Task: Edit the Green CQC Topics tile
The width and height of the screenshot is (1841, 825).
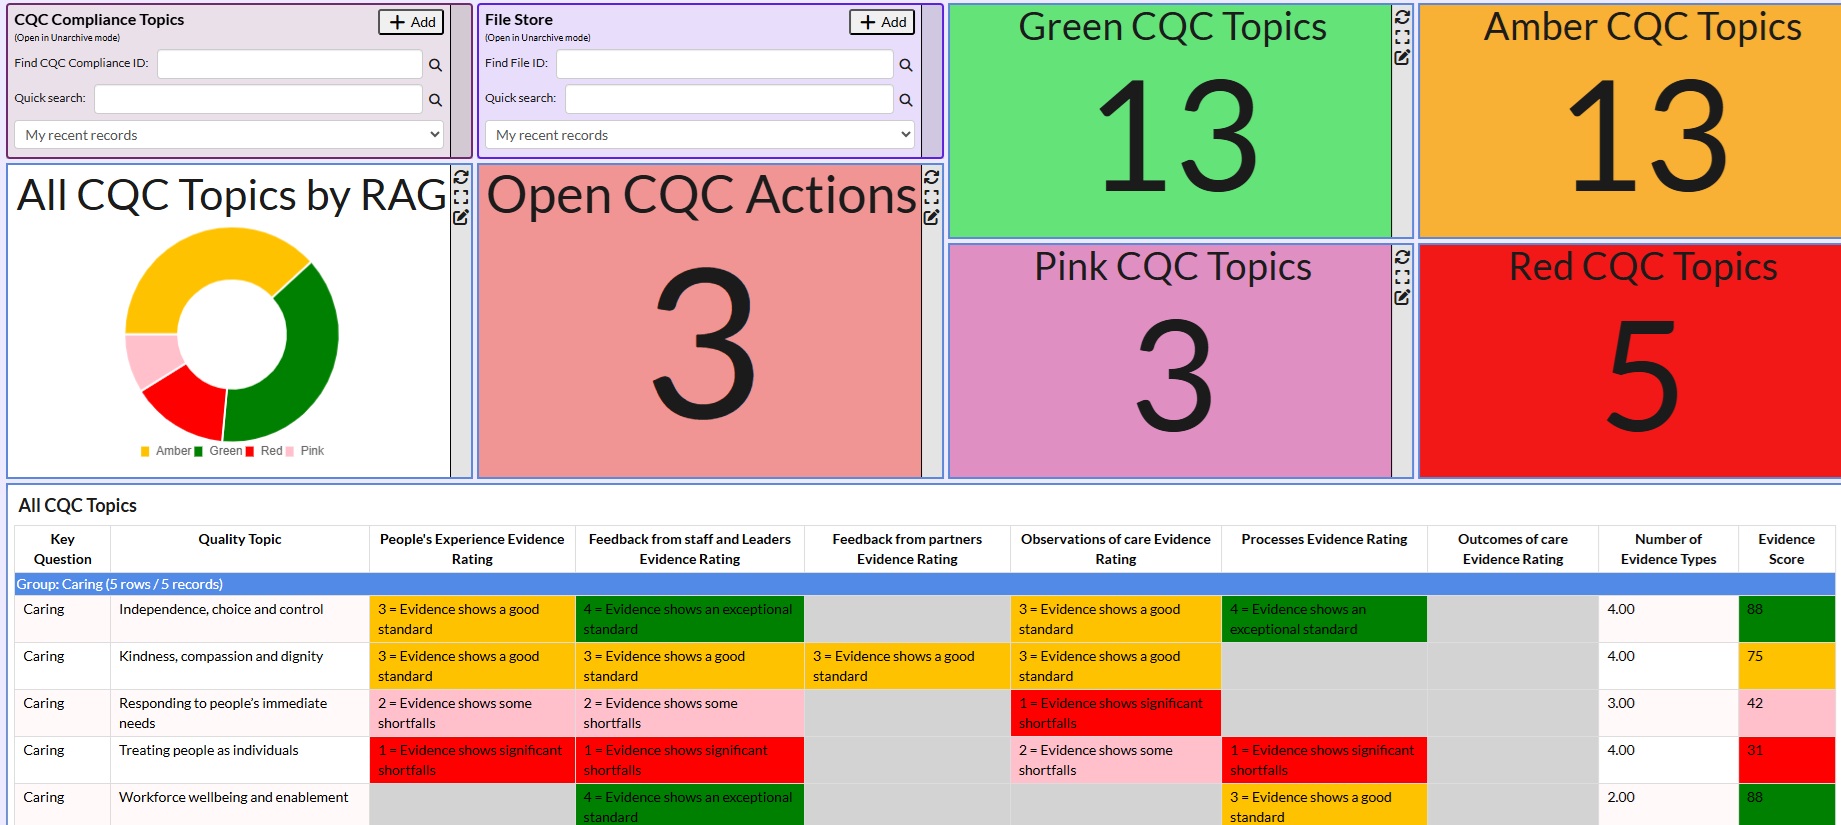Action: [1402, 57]
